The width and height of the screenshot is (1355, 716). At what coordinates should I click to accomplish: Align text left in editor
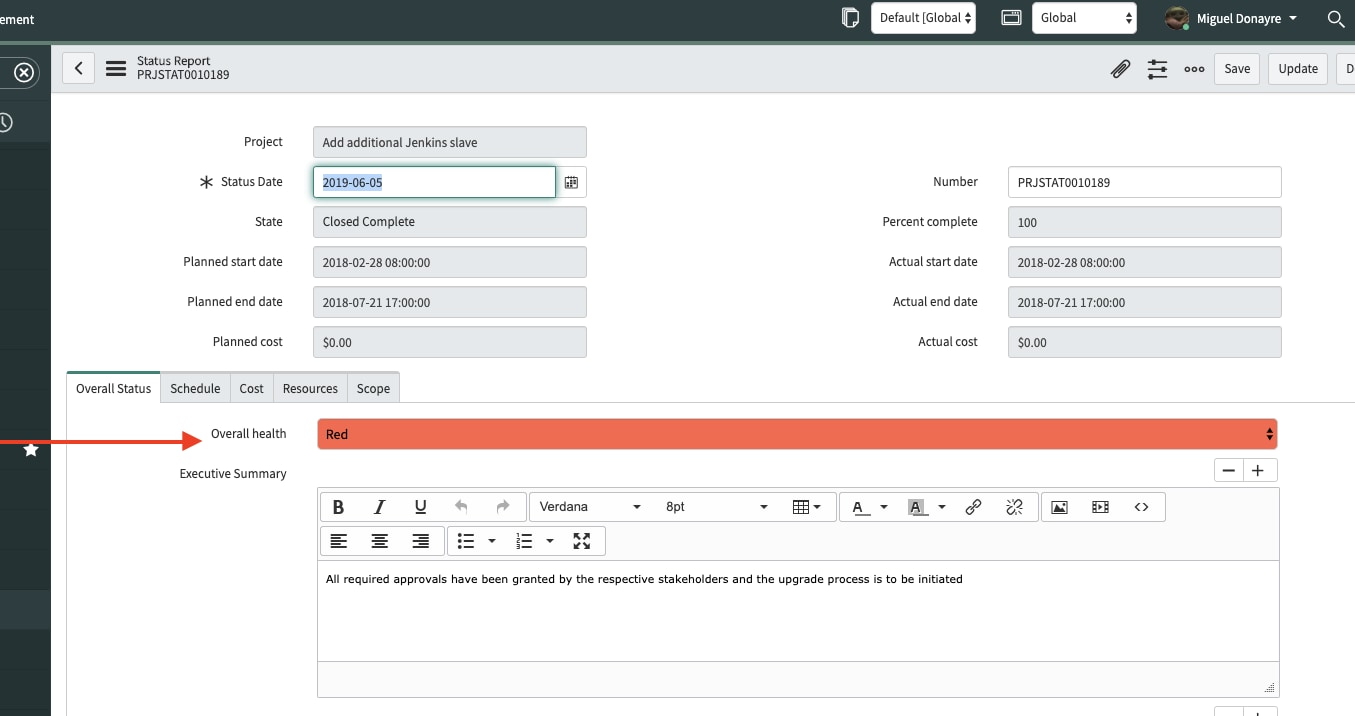[339, 541]
